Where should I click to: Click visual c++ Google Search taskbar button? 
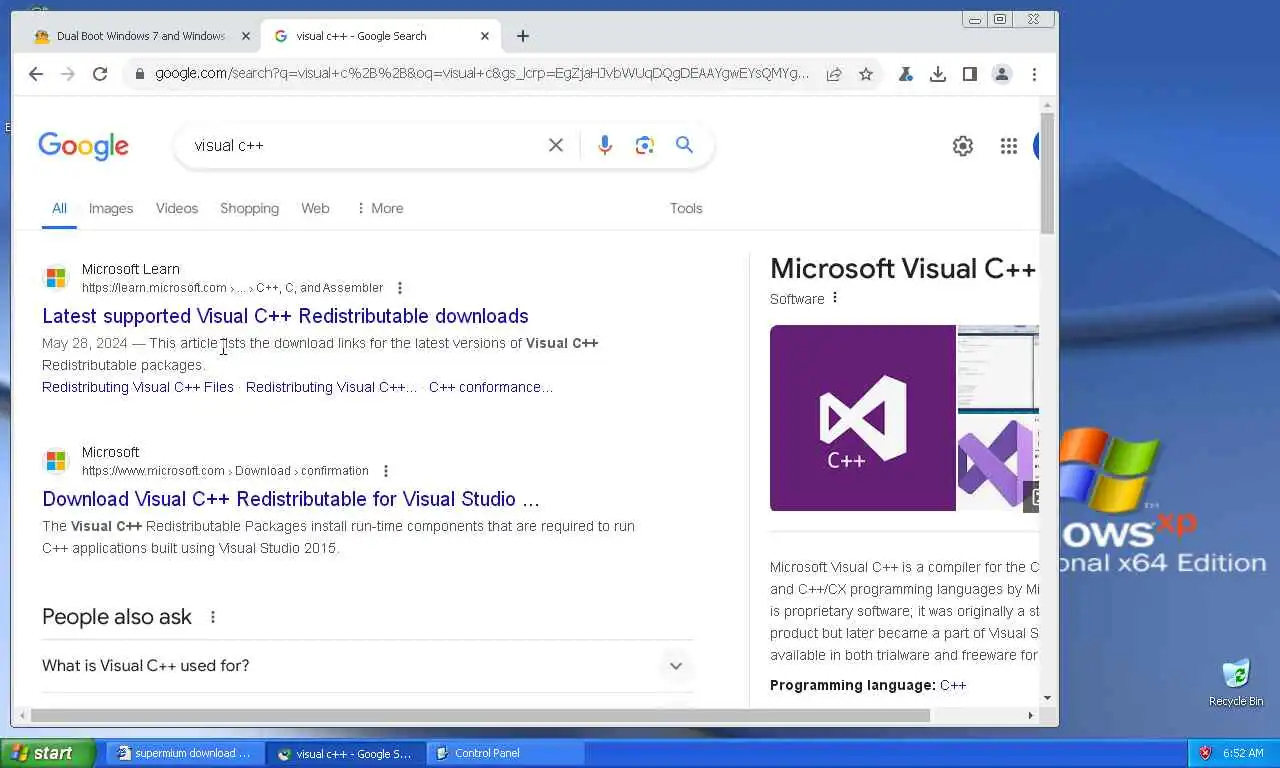[x=346, y=753]
